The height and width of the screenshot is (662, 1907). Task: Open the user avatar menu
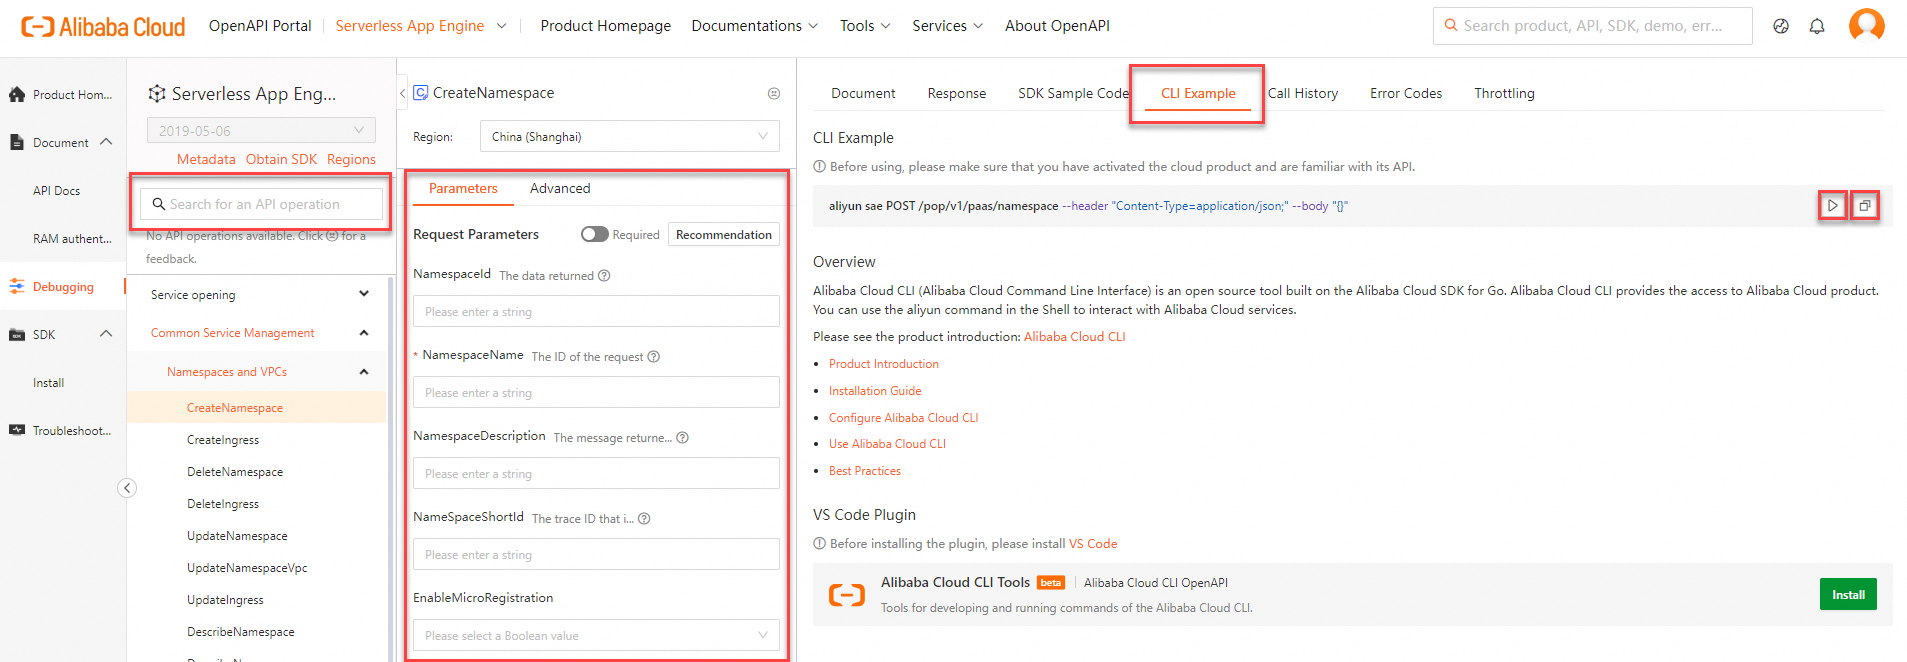(x=1866, y=25)
